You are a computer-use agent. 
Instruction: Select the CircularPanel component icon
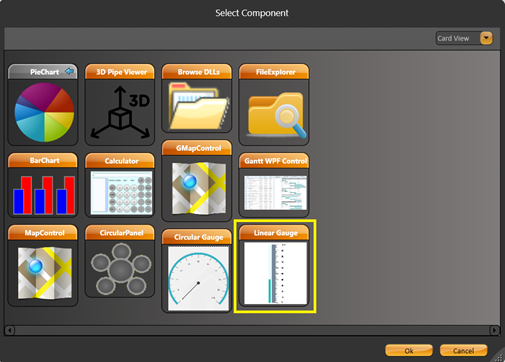tap(121, 269)
